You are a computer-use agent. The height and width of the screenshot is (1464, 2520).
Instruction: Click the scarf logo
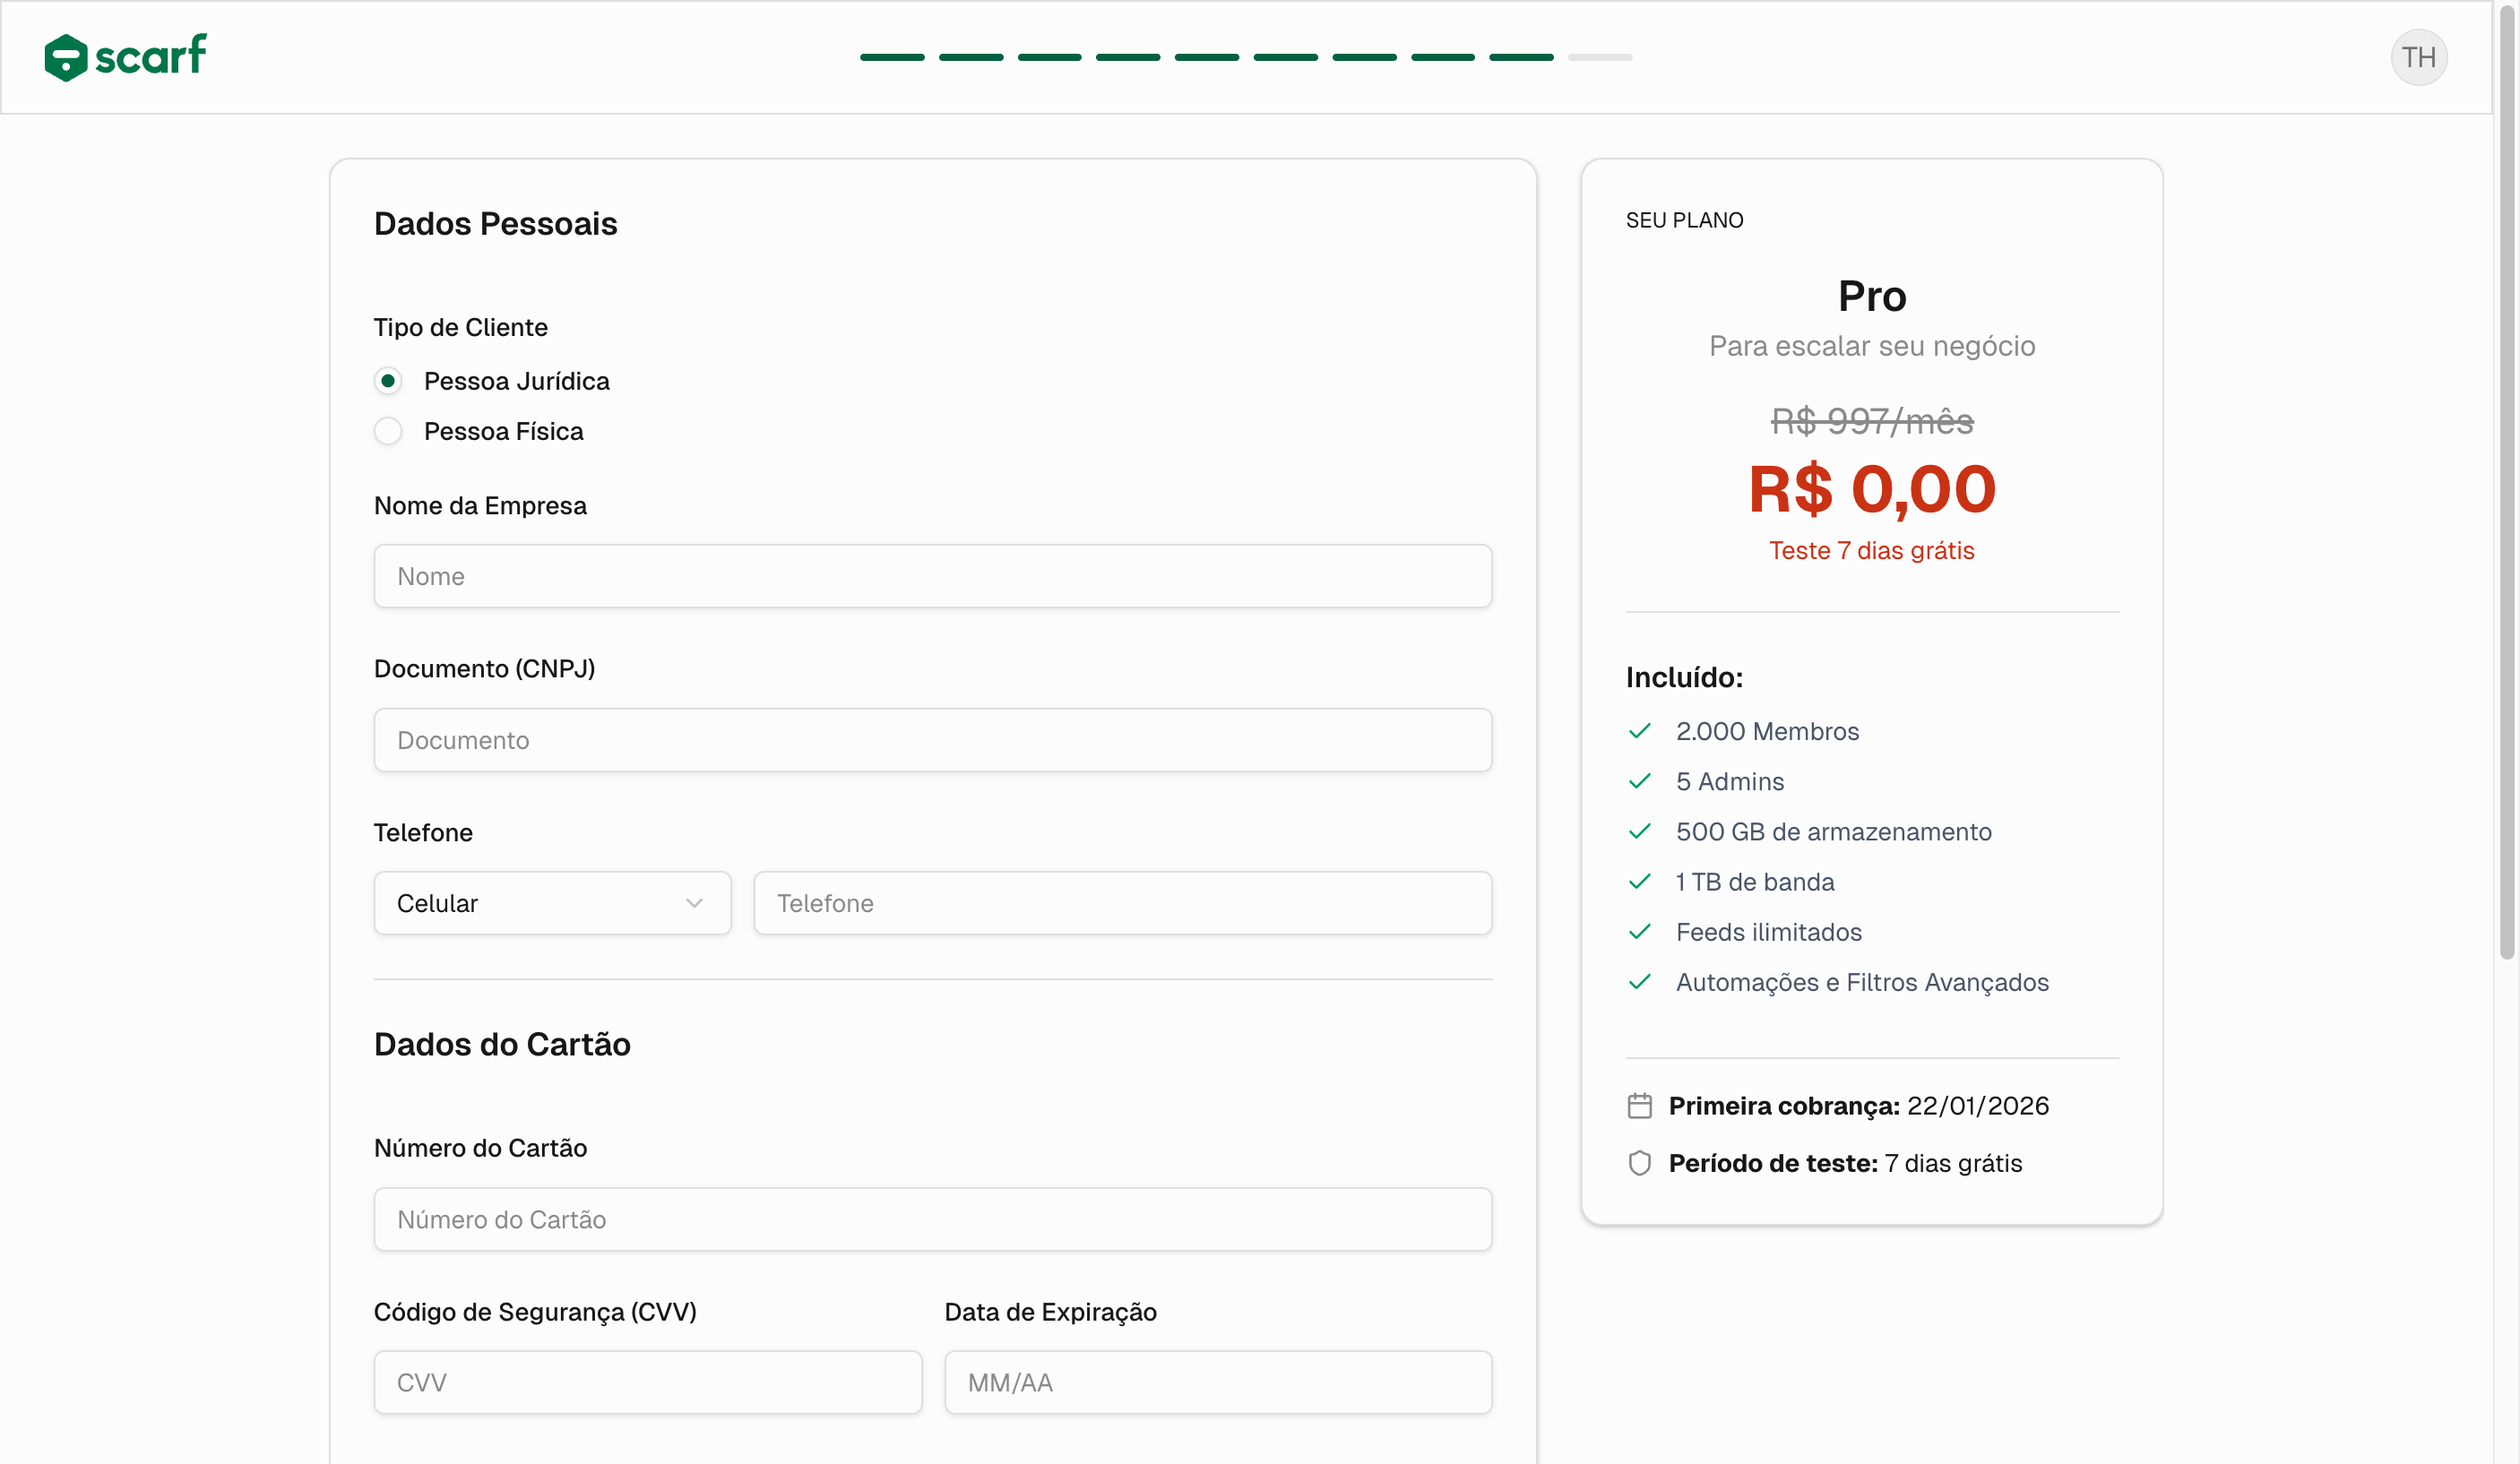point(125,57)
